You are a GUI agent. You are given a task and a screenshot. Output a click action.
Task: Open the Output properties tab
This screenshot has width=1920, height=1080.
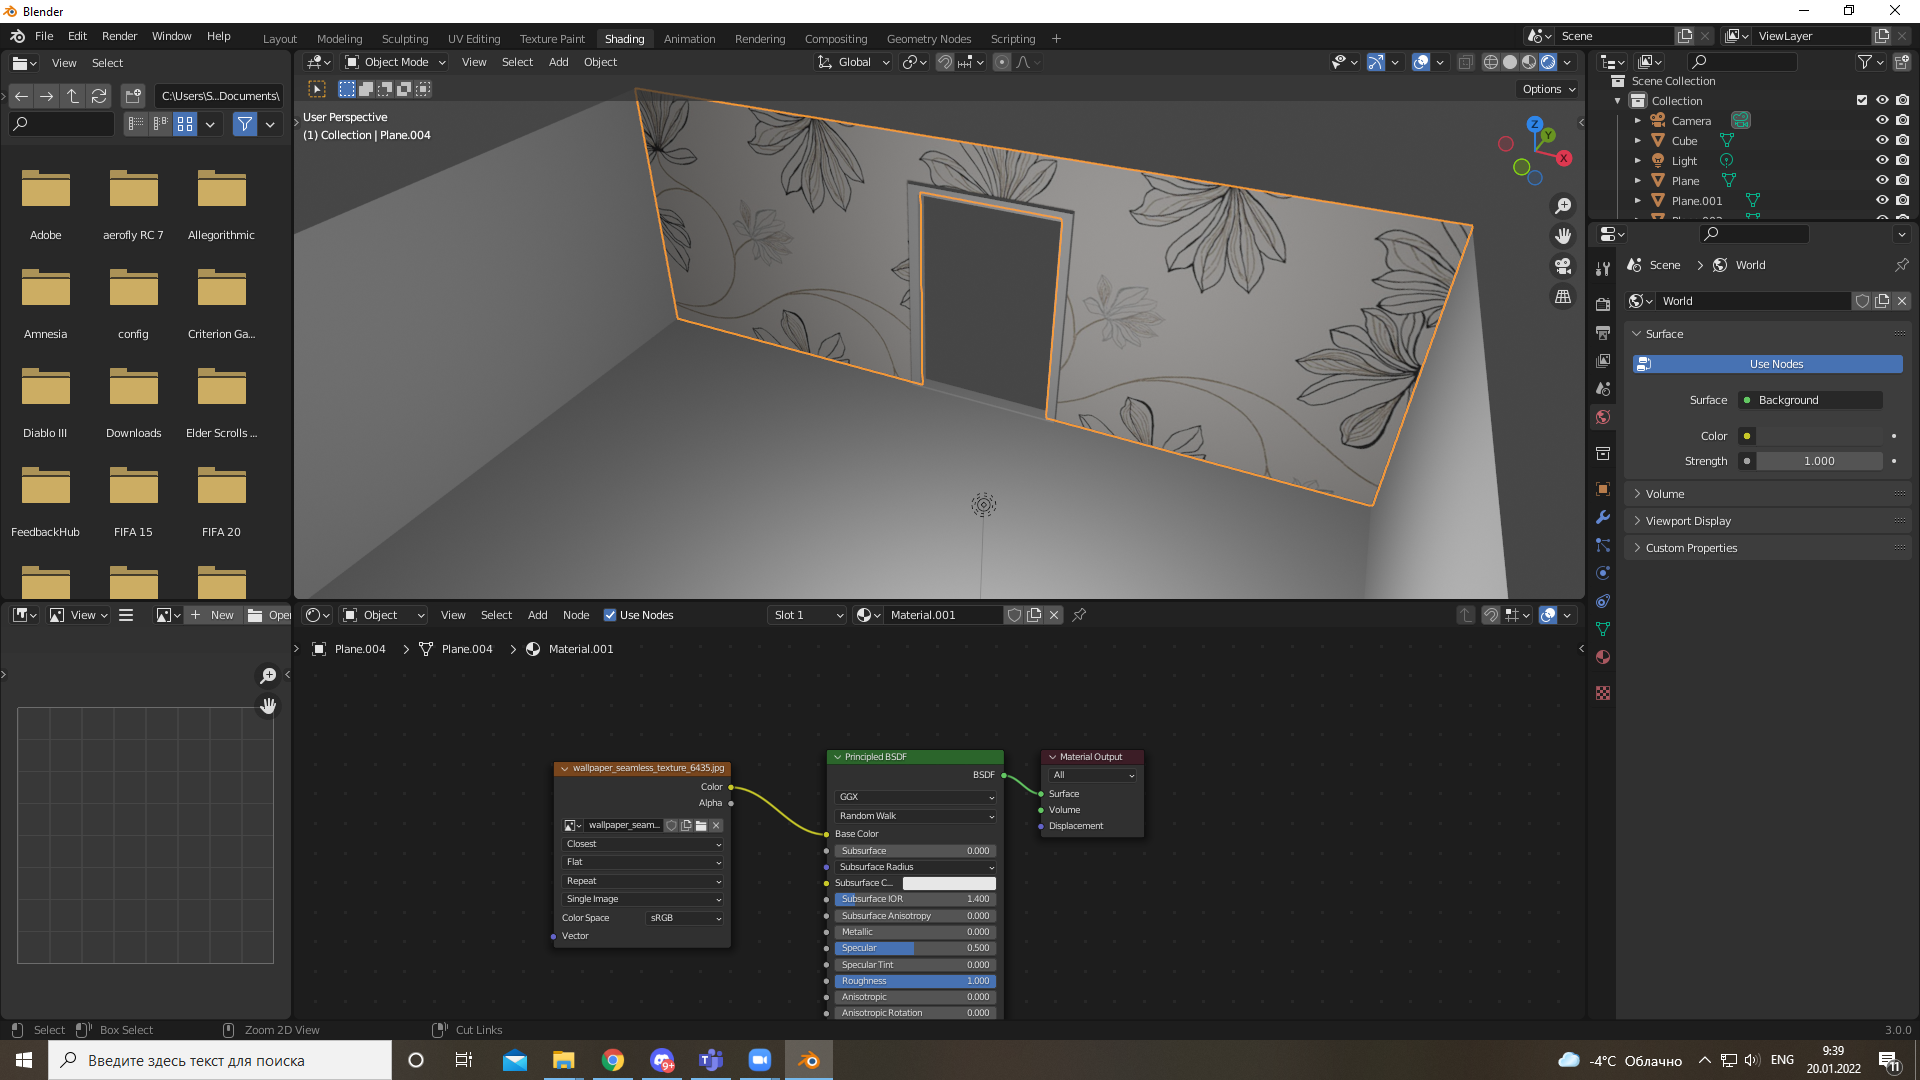pos(1603,332)
